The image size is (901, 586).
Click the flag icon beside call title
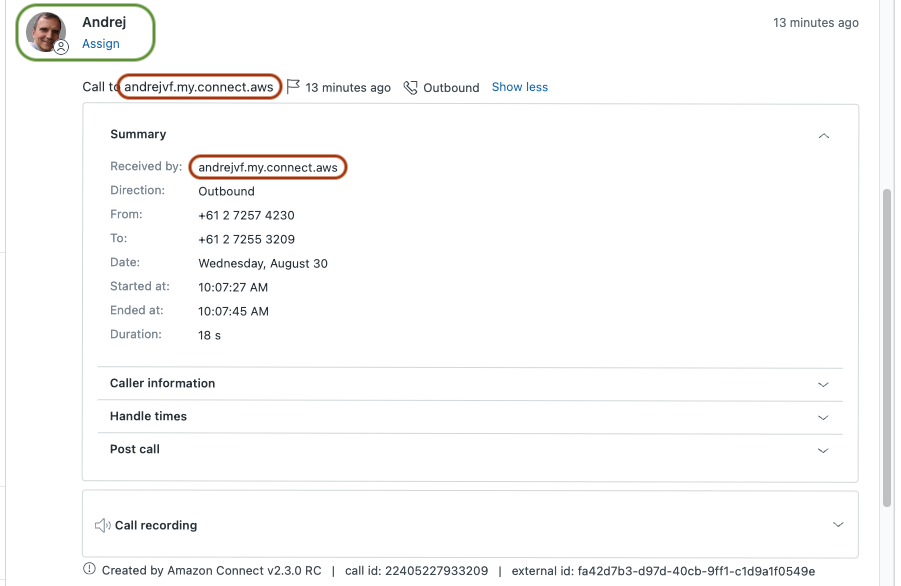point(293,87)
